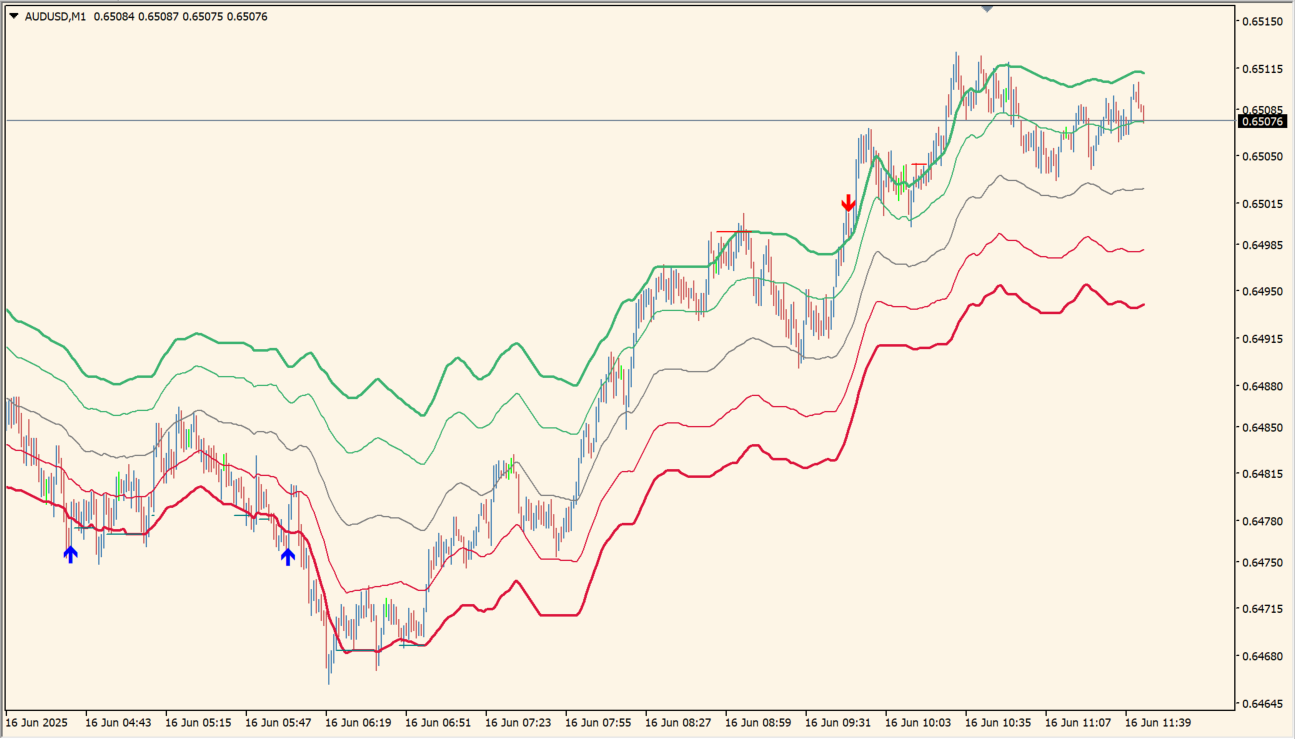
Task: Click the 16 Jun 06:19 time label
Action: coord(359,721)
